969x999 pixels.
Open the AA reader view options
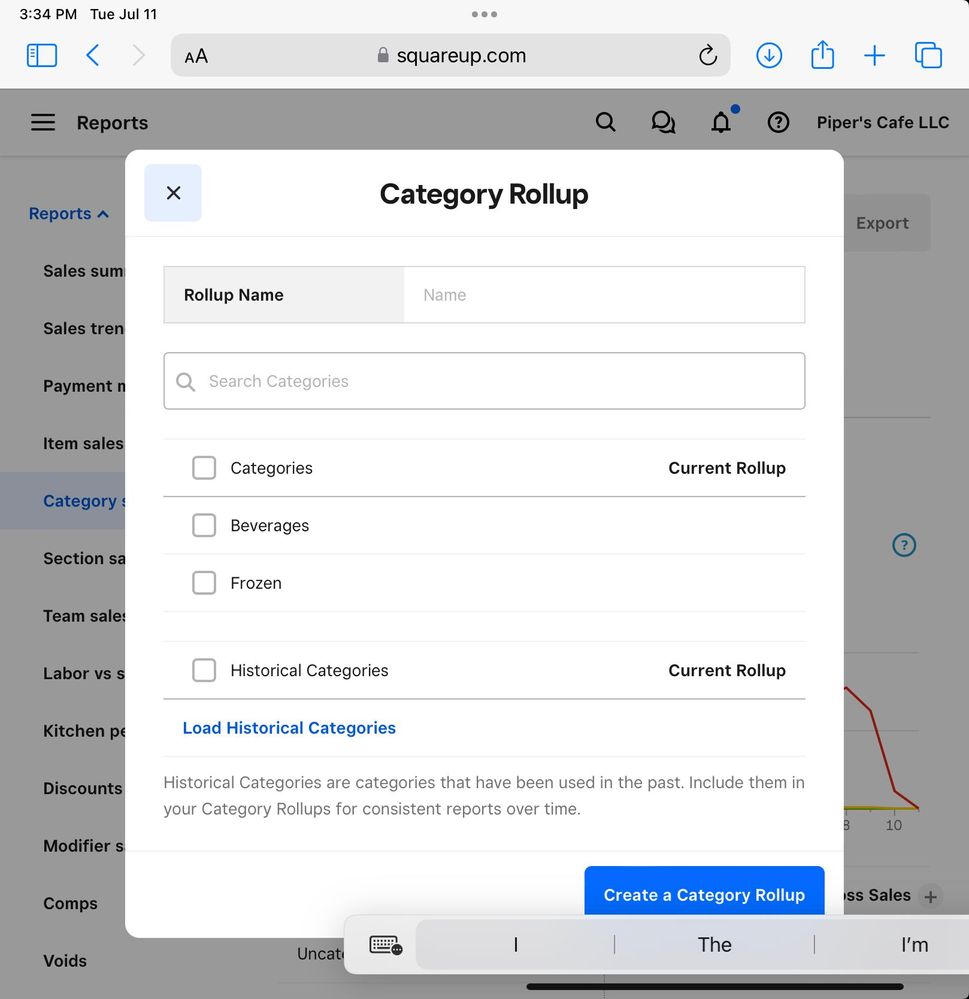tap(197, 56)
